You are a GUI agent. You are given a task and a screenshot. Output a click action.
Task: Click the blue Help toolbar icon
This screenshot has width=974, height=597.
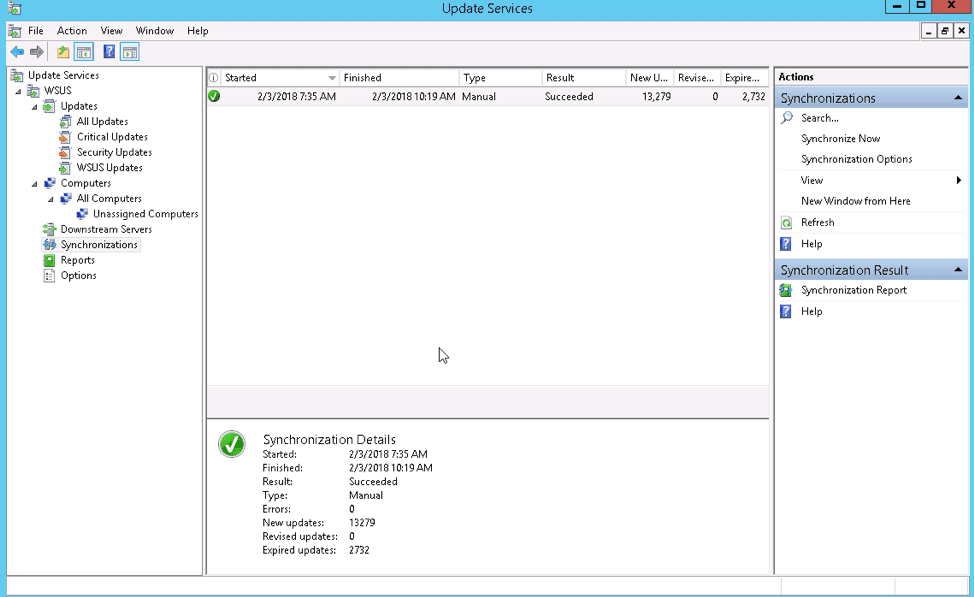pos(109,52)
